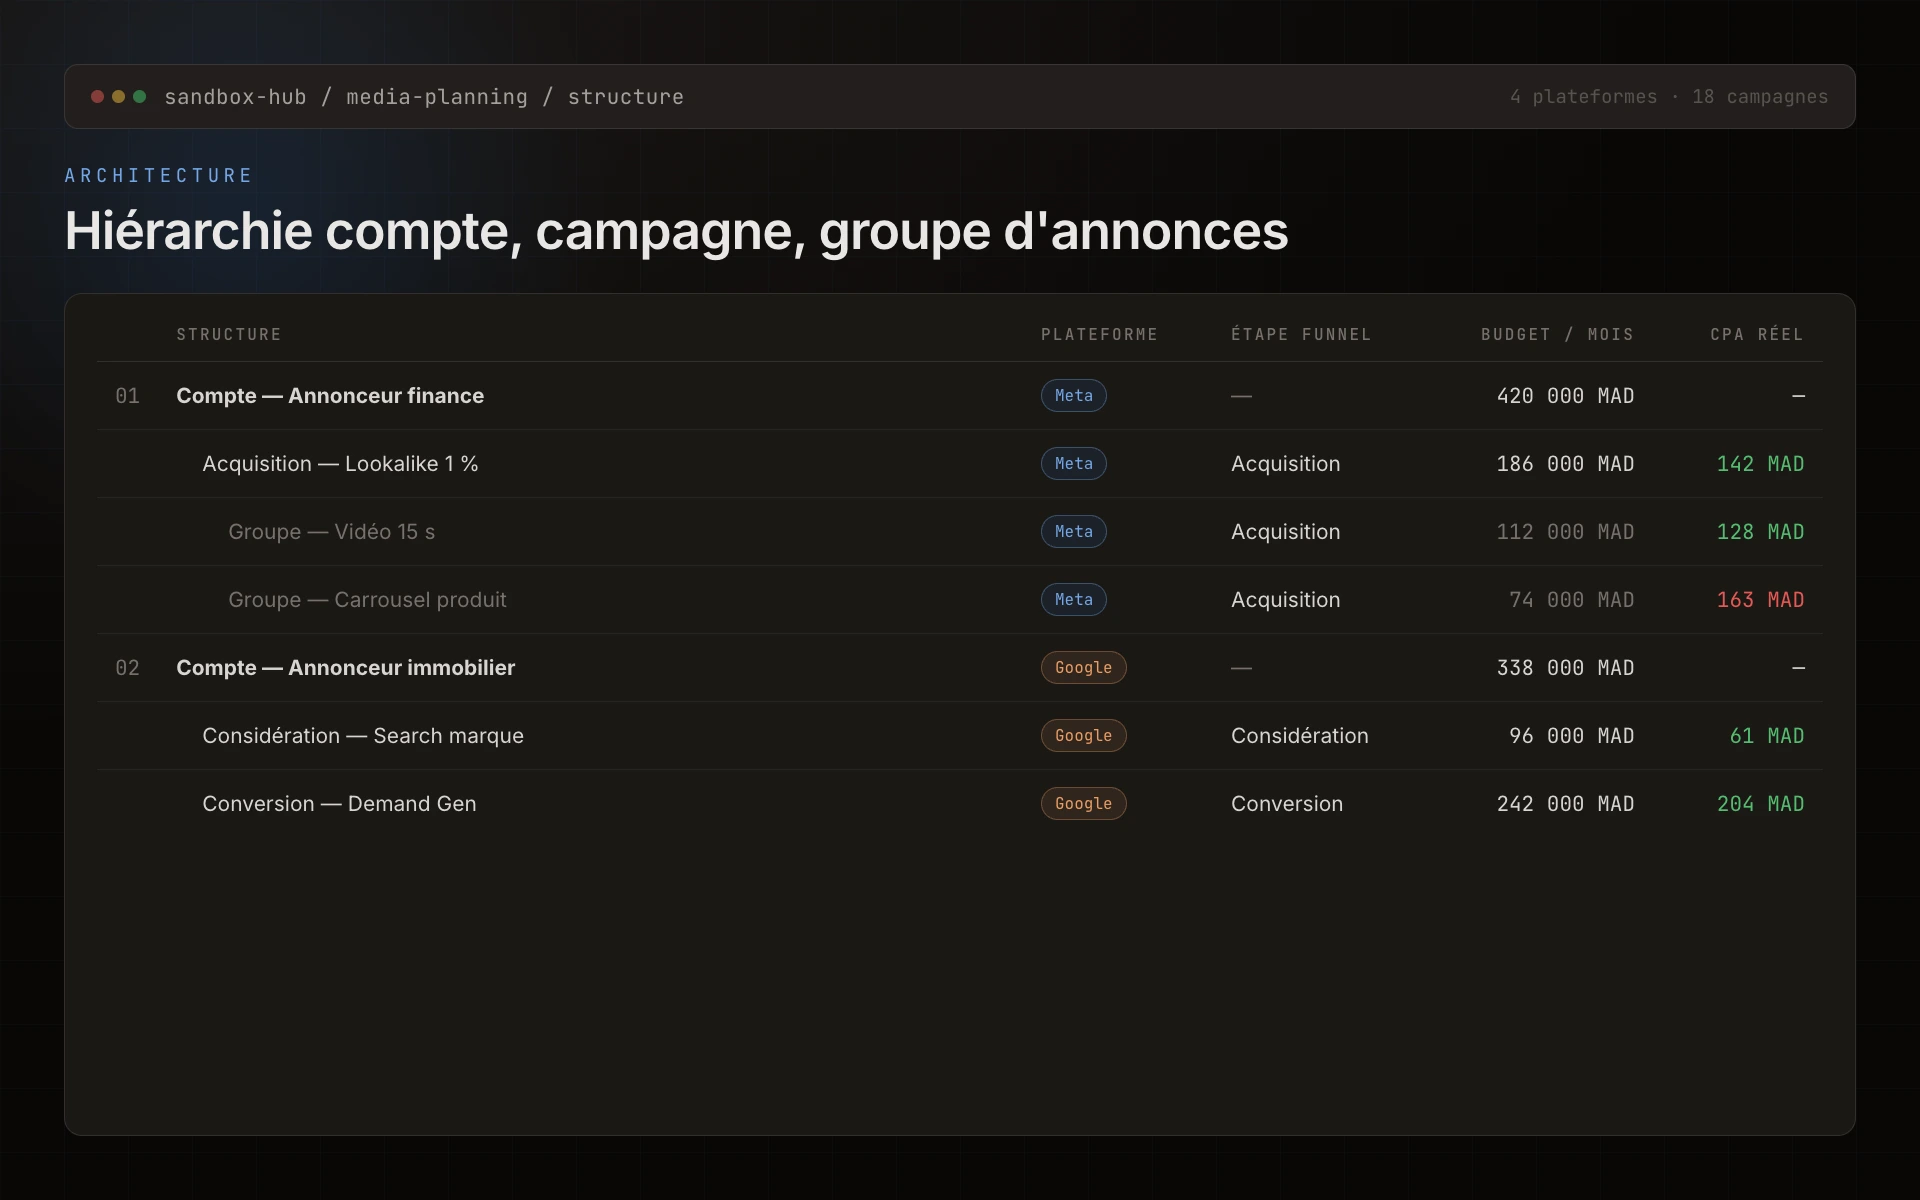Click the Meta badge for Annonceur finance
Image resolution: width=1920 pixels, height=1200 pixels.
(x=1073, y=396)
